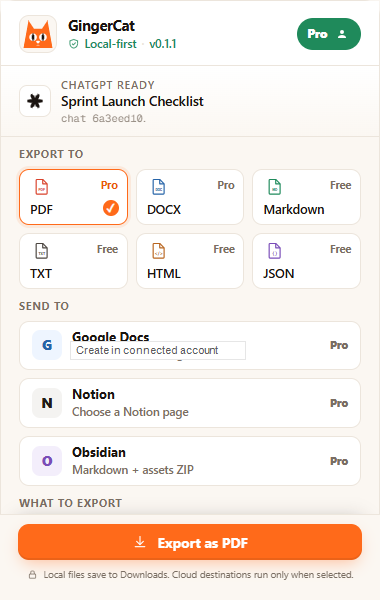Viewport: 380px width, 600px height.
Task: Click the Free label on Markdown card
Action: 341,185
